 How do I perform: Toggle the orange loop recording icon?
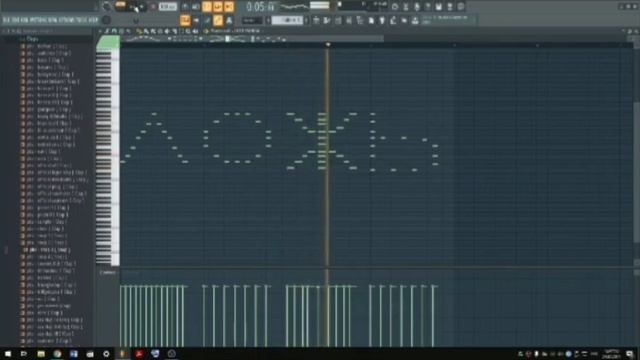coord(229,7)
